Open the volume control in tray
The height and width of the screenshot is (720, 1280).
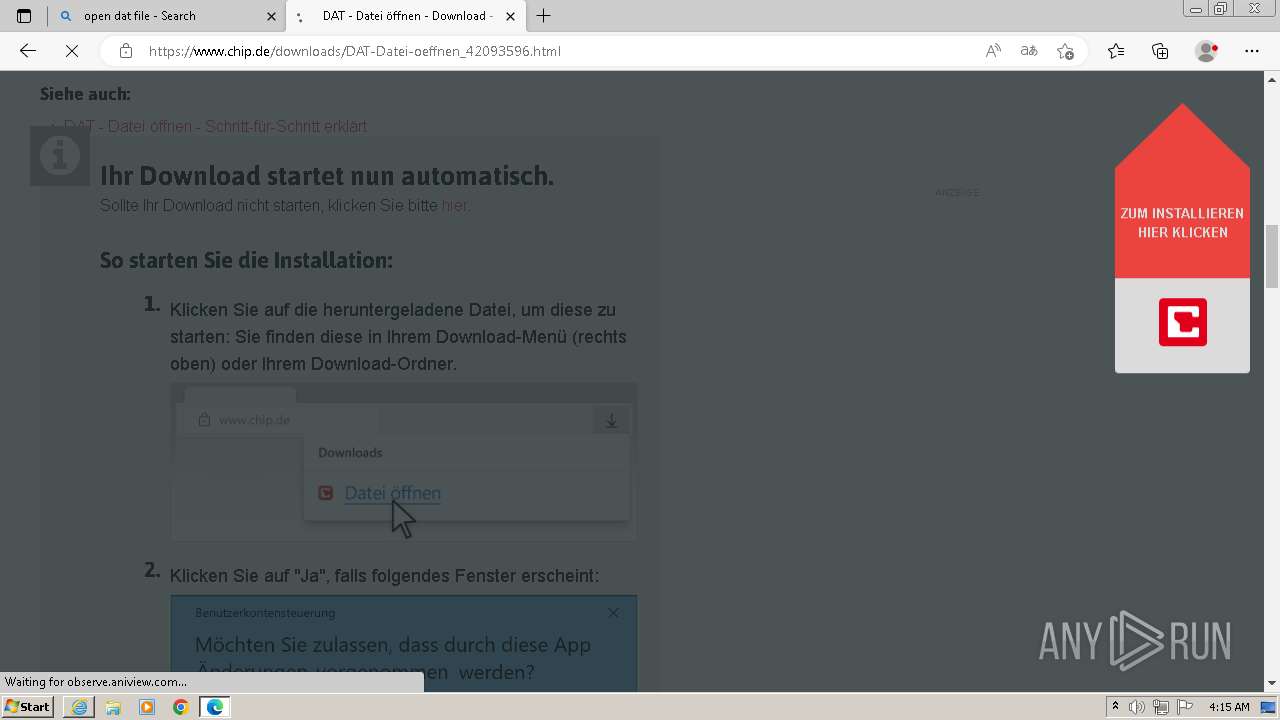coord(1138,707)
